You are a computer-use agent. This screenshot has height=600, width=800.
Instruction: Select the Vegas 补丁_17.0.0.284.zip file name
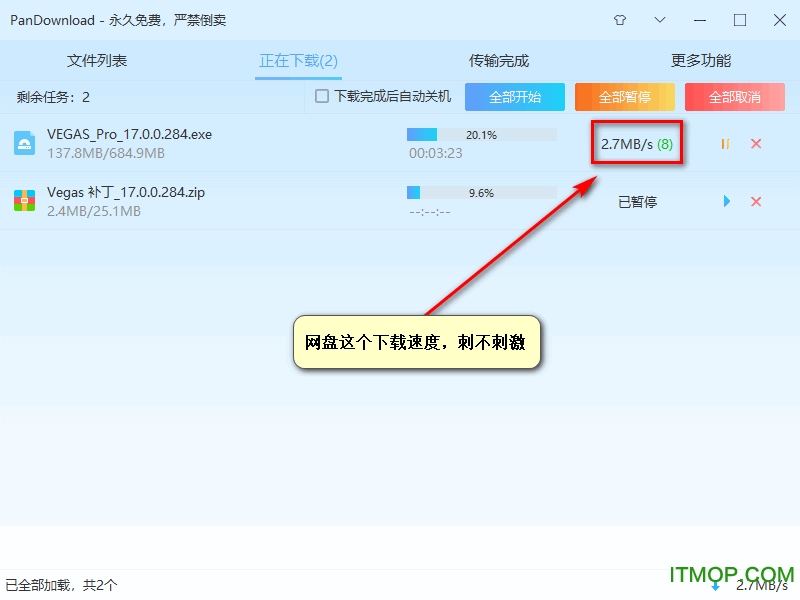click(x=126, y=192)
